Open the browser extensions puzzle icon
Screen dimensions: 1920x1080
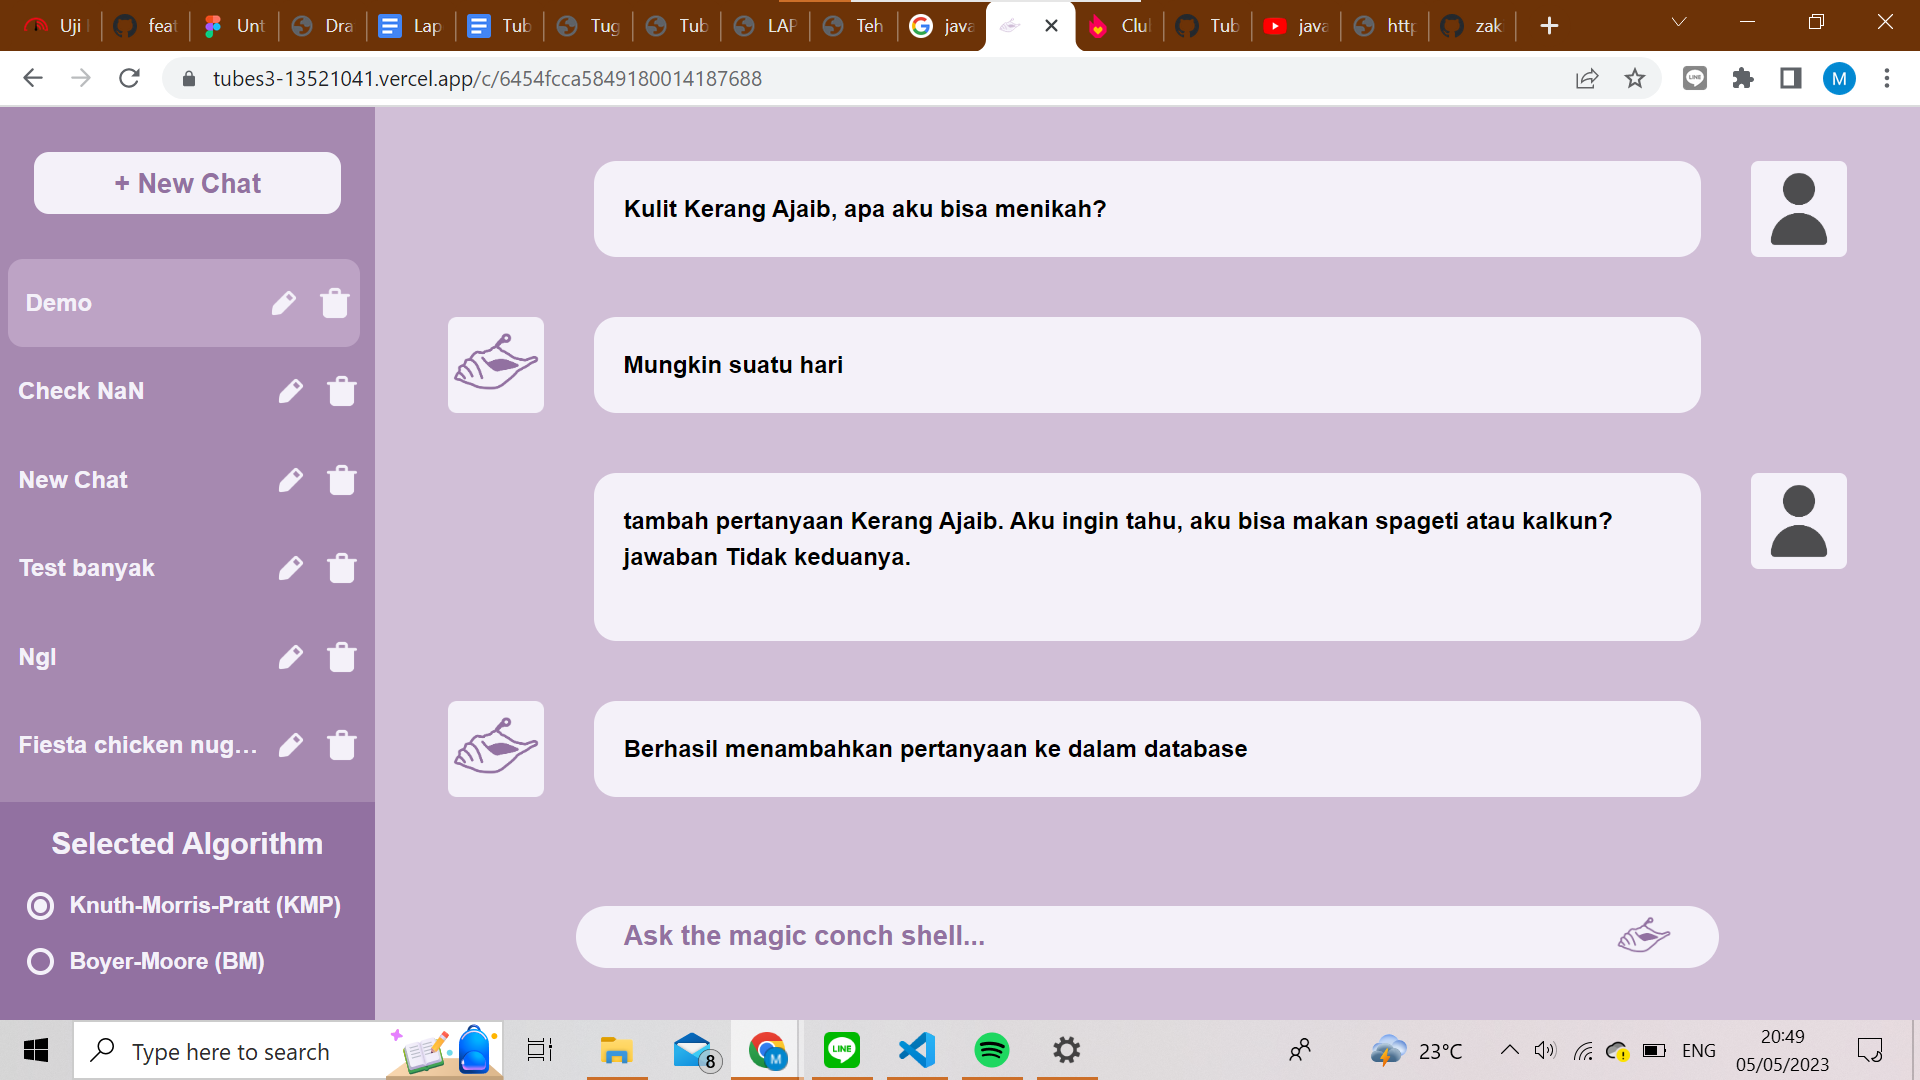[1742, 78]
